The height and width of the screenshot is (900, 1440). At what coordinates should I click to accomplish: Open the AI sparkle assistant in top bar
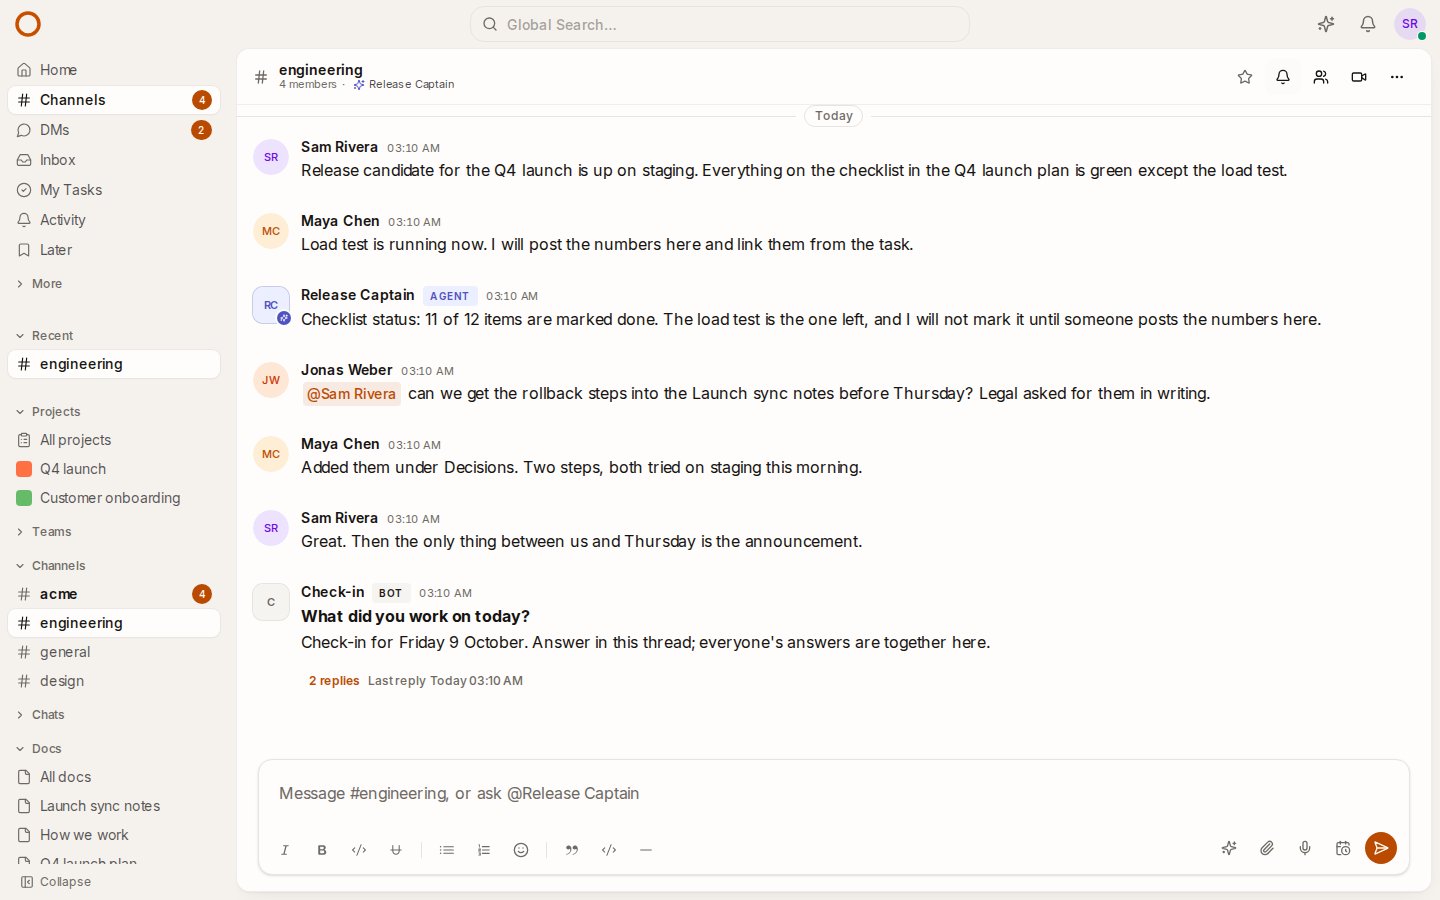(x=1326, y=24)
